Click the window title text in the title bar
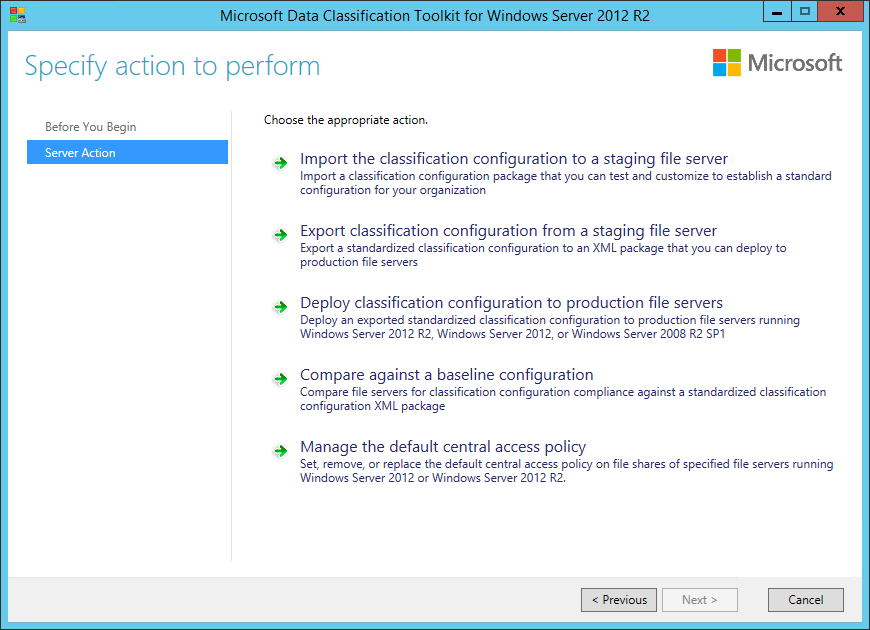870x630 pixels. [434, 16]
